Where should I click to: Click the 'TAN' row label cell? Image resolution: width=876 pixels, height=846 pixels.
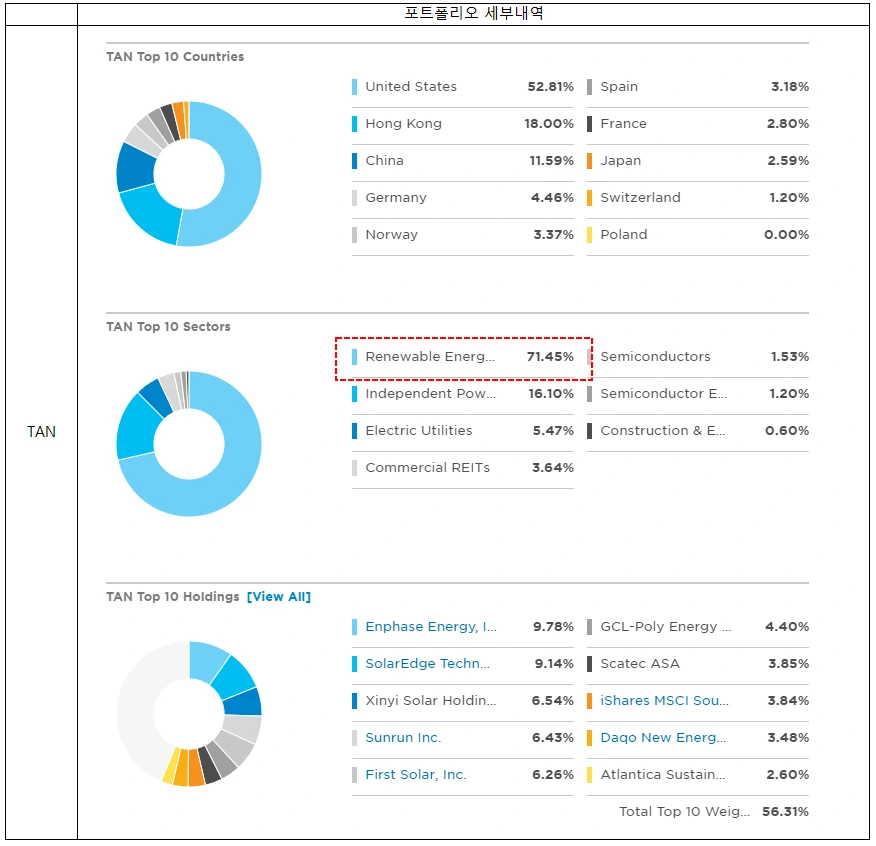[x=41, y=432]
